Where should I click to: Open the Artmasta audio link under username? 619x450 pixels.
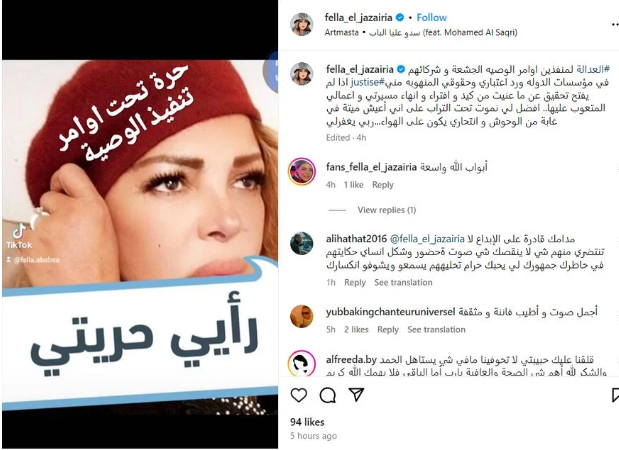(x=341, y=32)
